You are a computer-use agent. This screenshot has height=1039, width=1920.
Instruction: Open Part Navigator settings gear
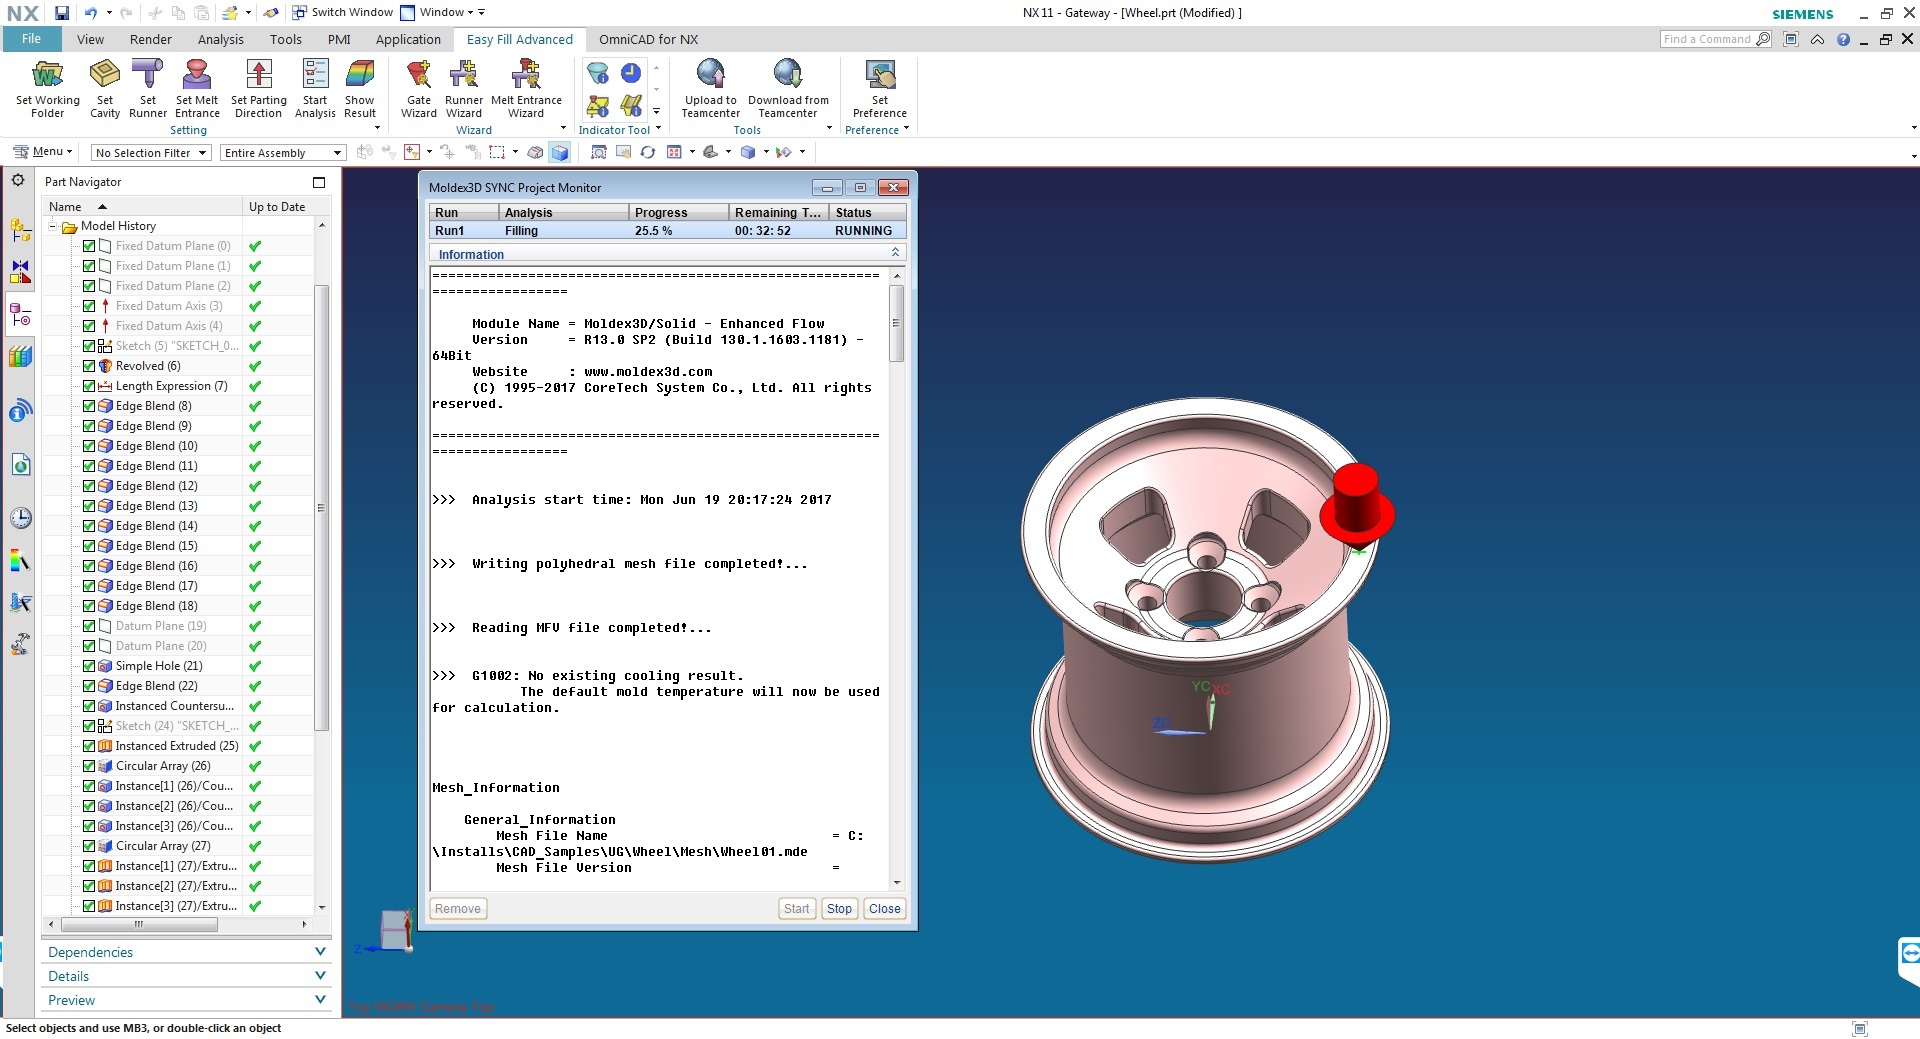tap(18, 181)
